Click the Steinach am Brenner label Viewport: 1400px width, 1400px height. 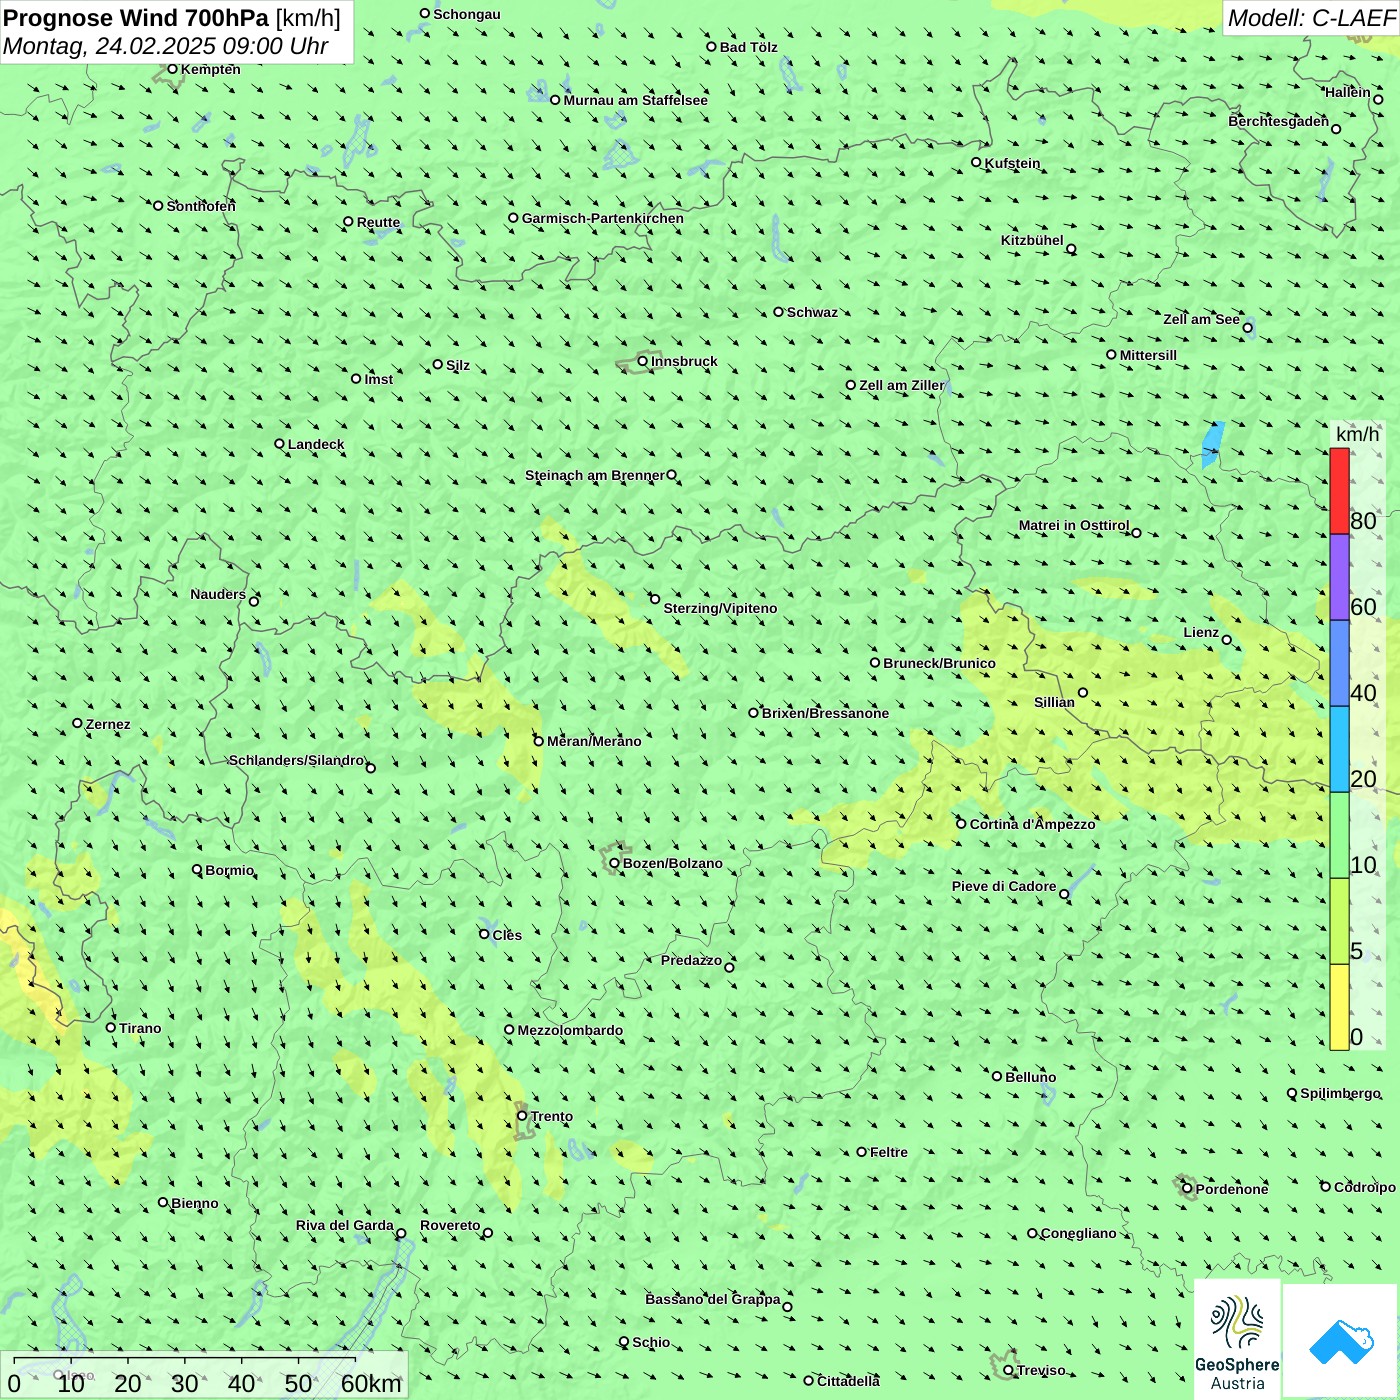pyautogui.click(x=595, y=475)
